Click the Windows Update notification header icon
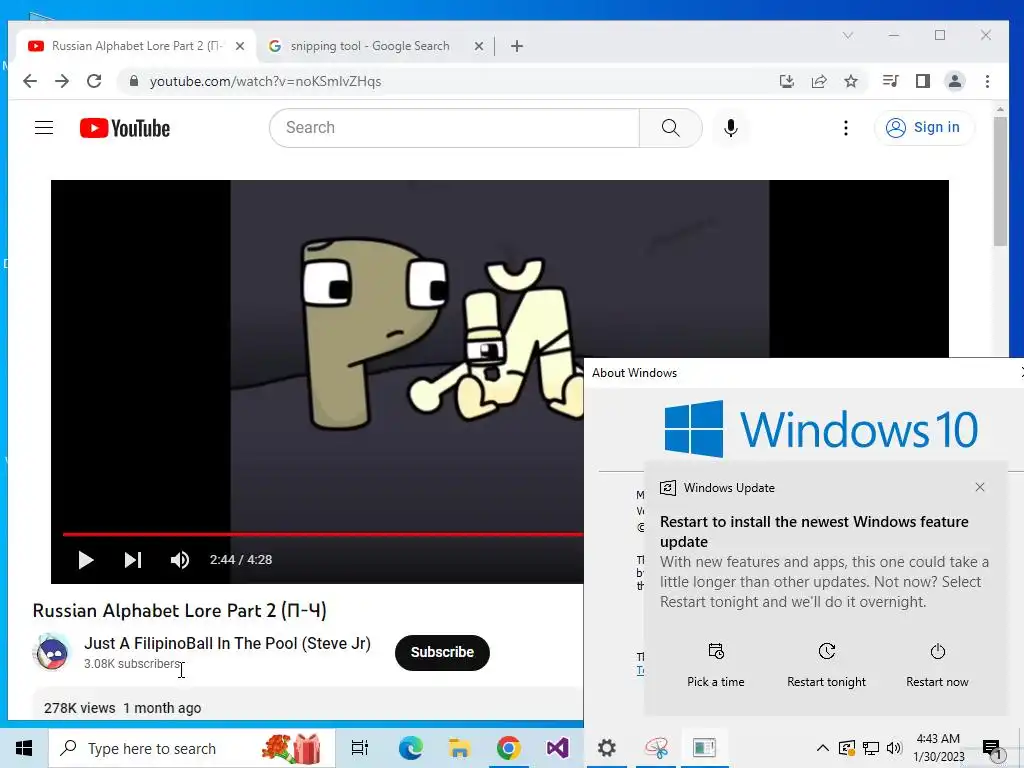This screenshot has width=1024, height=768. pyautogui.click(x=667, y=488)
